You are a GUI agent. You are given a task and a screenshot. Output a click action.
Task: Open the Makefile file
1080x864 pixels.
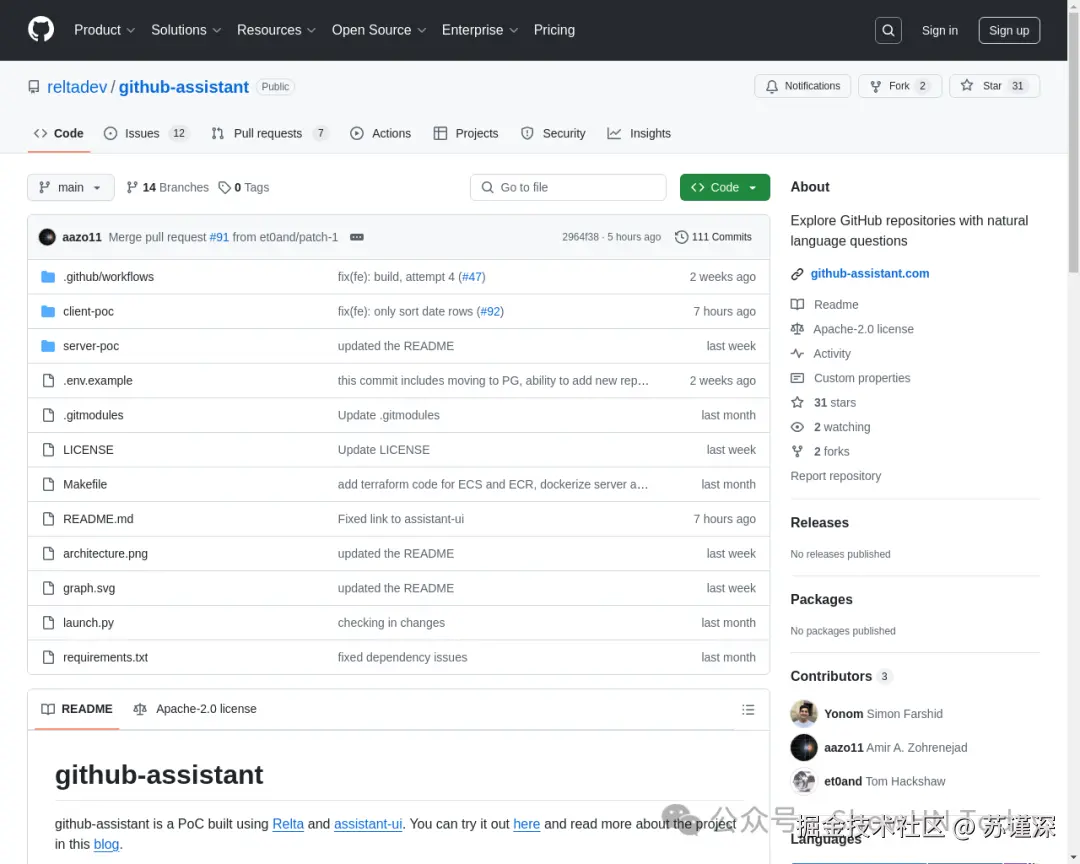85,484
